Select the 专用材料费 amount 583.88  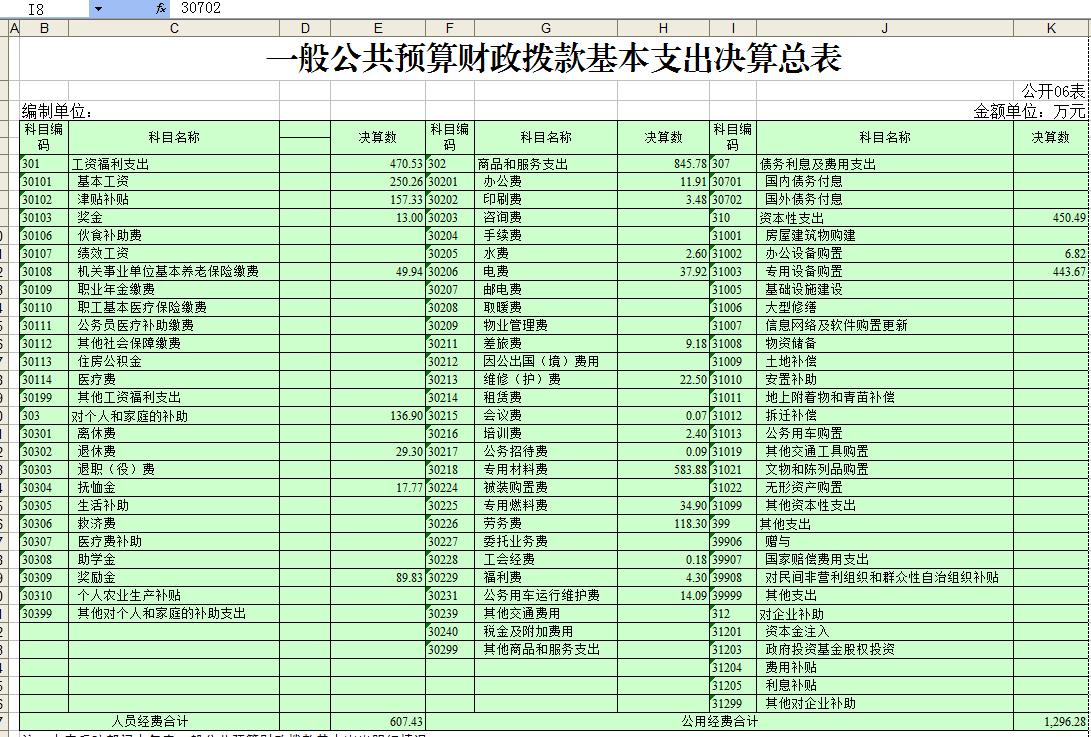[663, 470]
